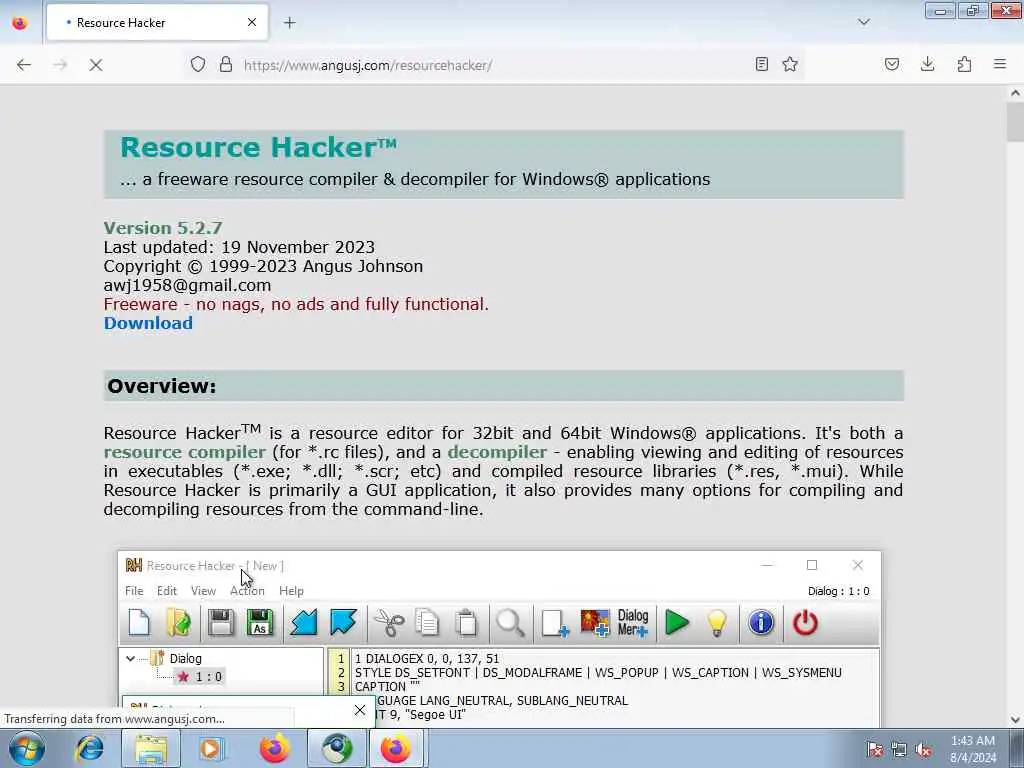Image resolution: width=1024 pixels, height=768 pixels.
Task: Close the Resource Hacker tab
Action: point(252,23)
